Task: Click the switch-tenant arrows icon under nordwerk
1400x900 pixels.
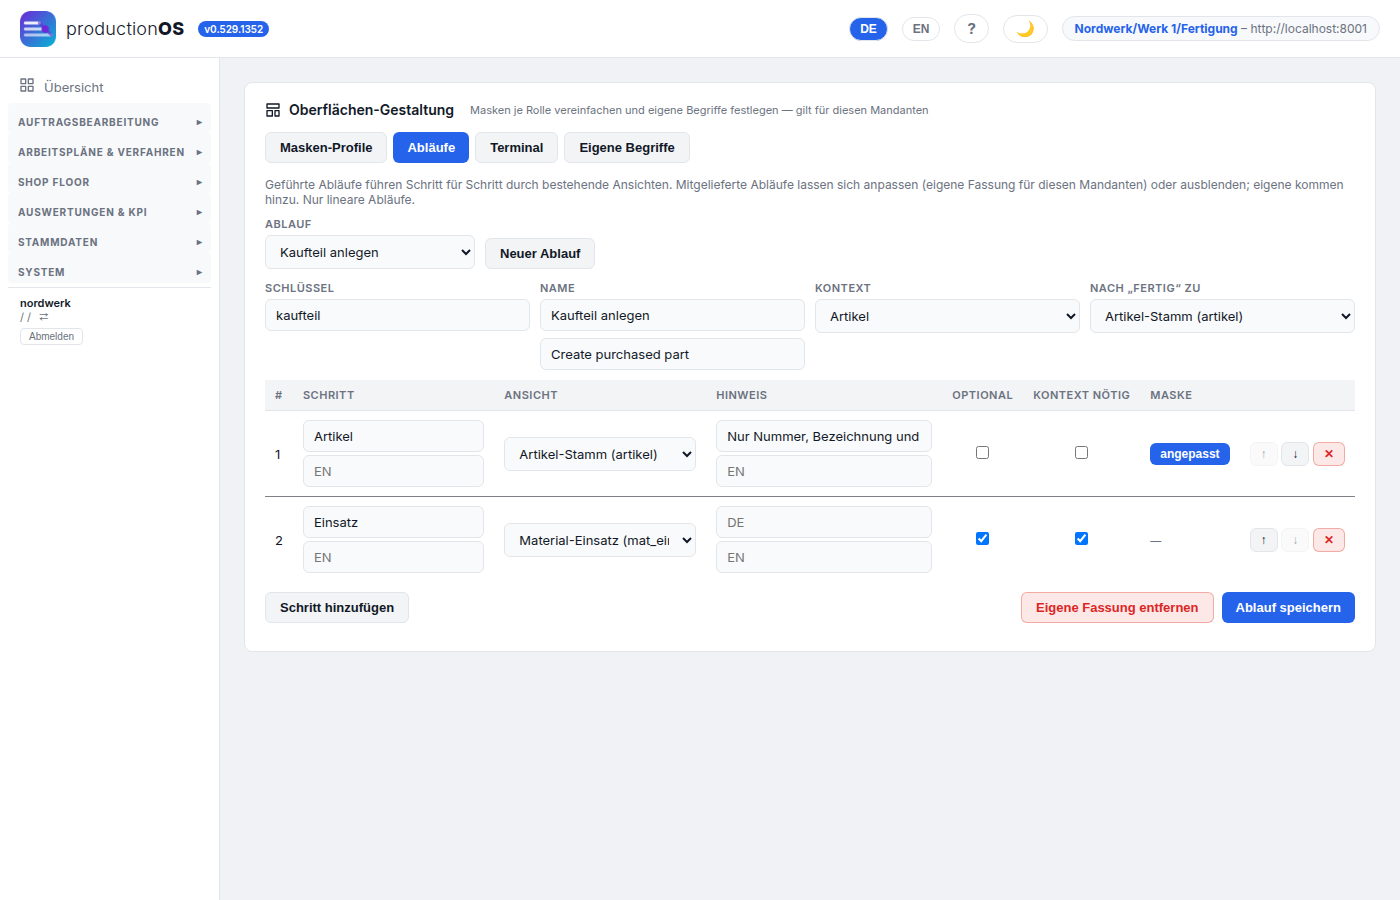Action: tap(44, 317)
